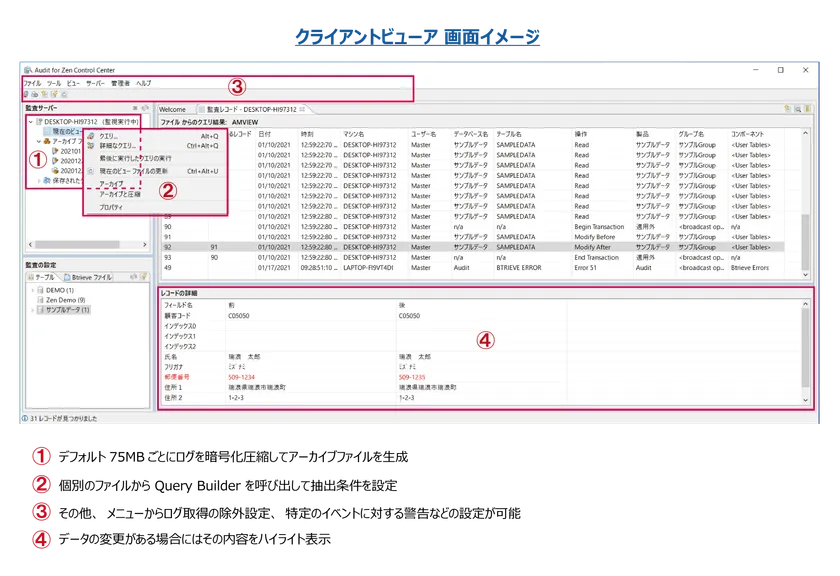The height and width of the screenshot is (576, 840).
Task: Click the results table vertical scrollbar thumb
Action: (805, 241)
